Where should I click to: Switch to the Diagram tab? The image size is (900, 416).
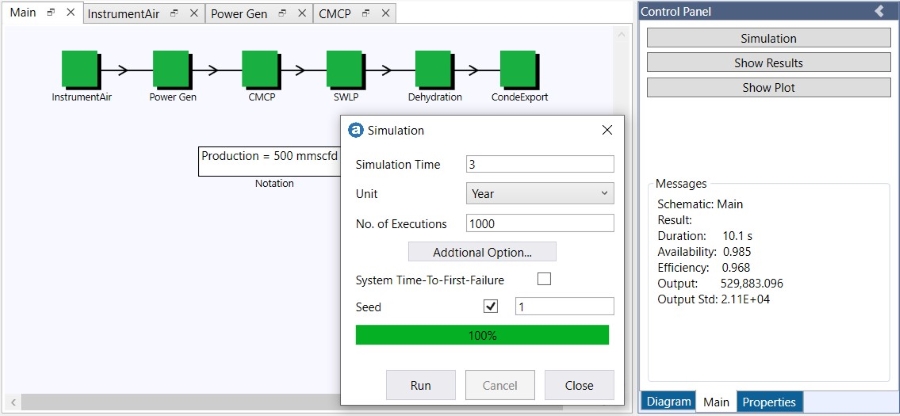click(668, 402)
